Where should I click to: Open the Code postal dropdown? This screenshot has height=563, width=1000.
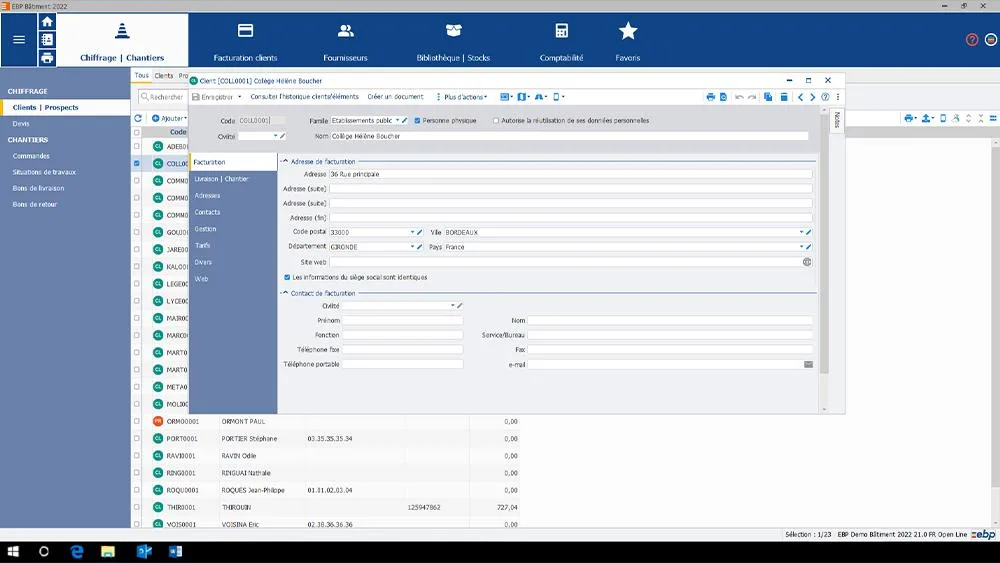(x=412, y=232)
